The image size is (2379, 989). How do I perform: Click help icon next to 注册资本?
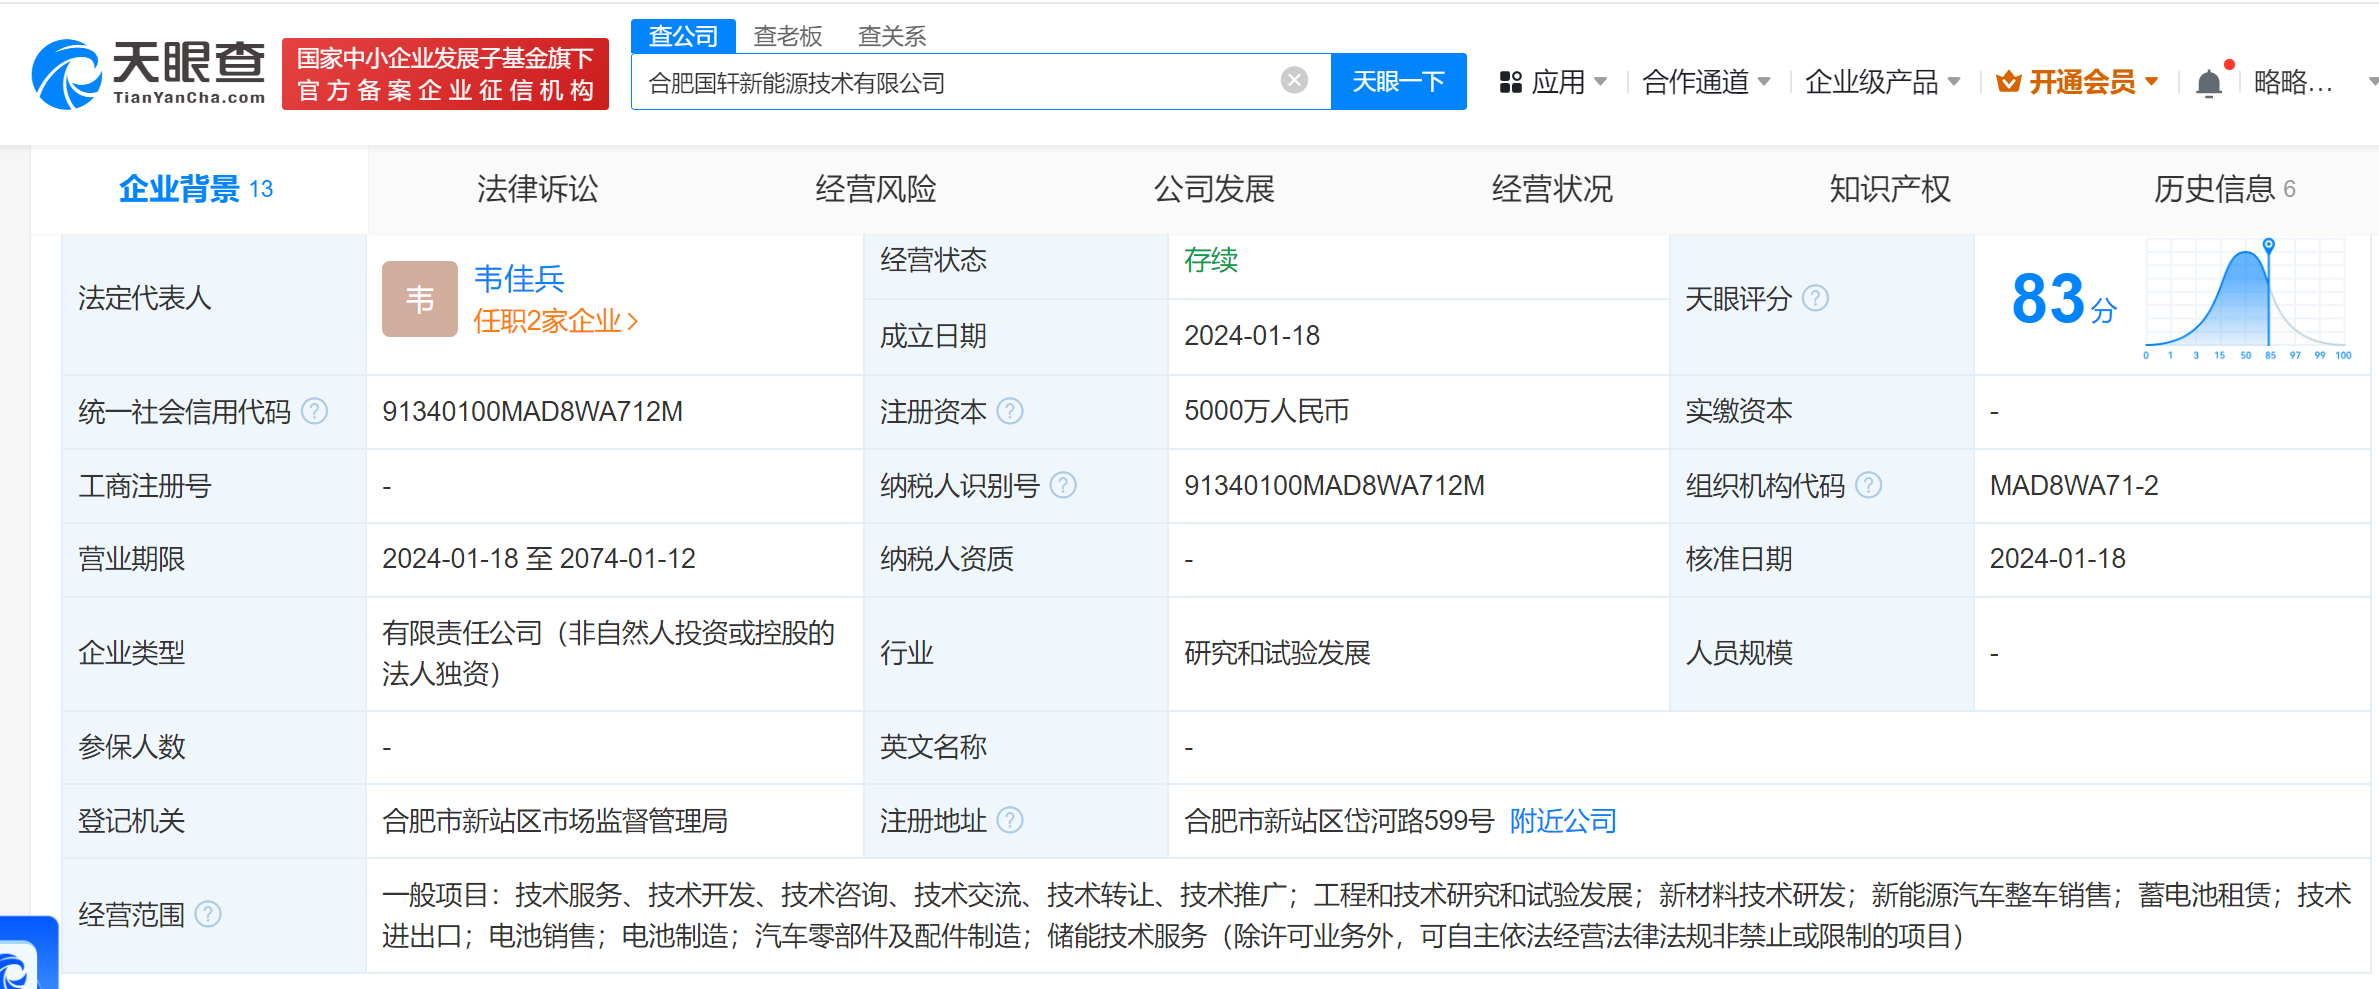click(x=1010, y=411)
